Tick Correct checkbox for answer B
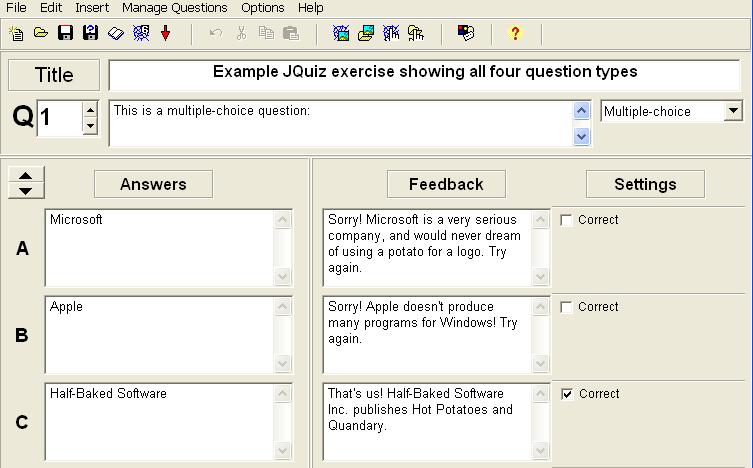The width and height of the screenshot is (753, 468). (x=566, y=307)
